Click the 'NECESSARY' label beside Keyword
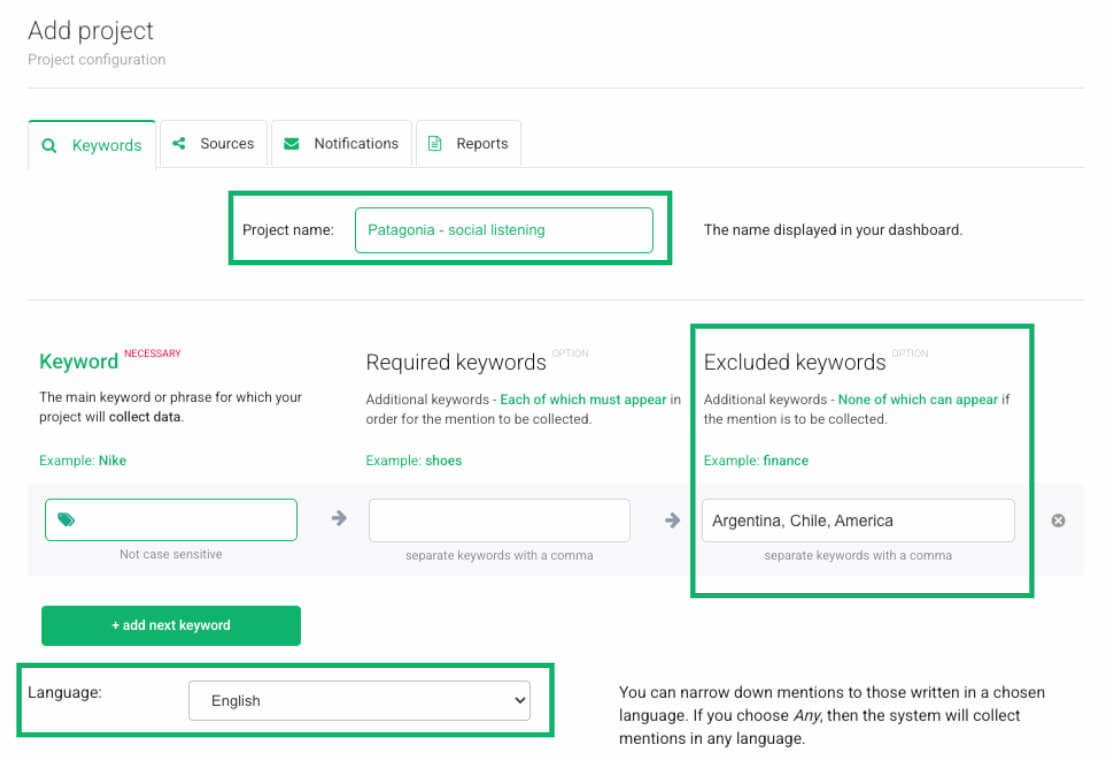The height and width of the screenshot is (758, 1109). pos(153,353)
